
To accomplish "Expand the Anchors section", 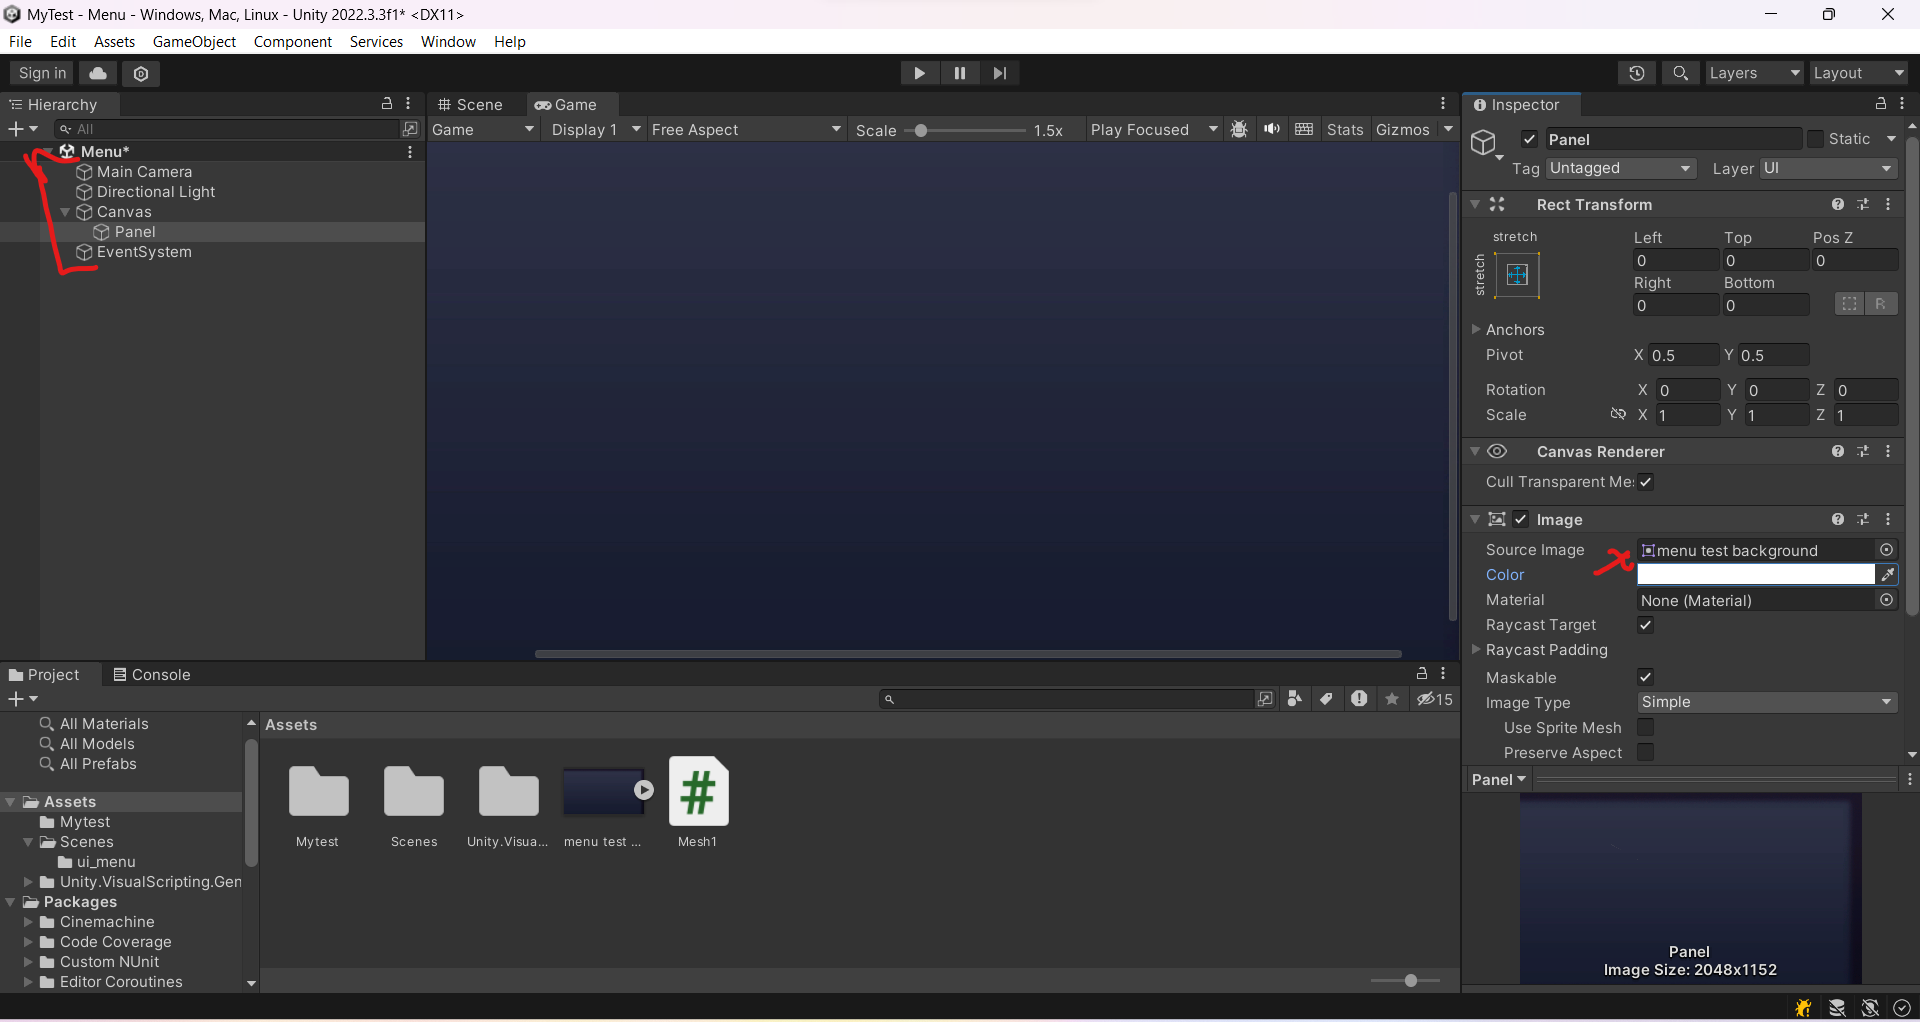I will coord(1476,329).
